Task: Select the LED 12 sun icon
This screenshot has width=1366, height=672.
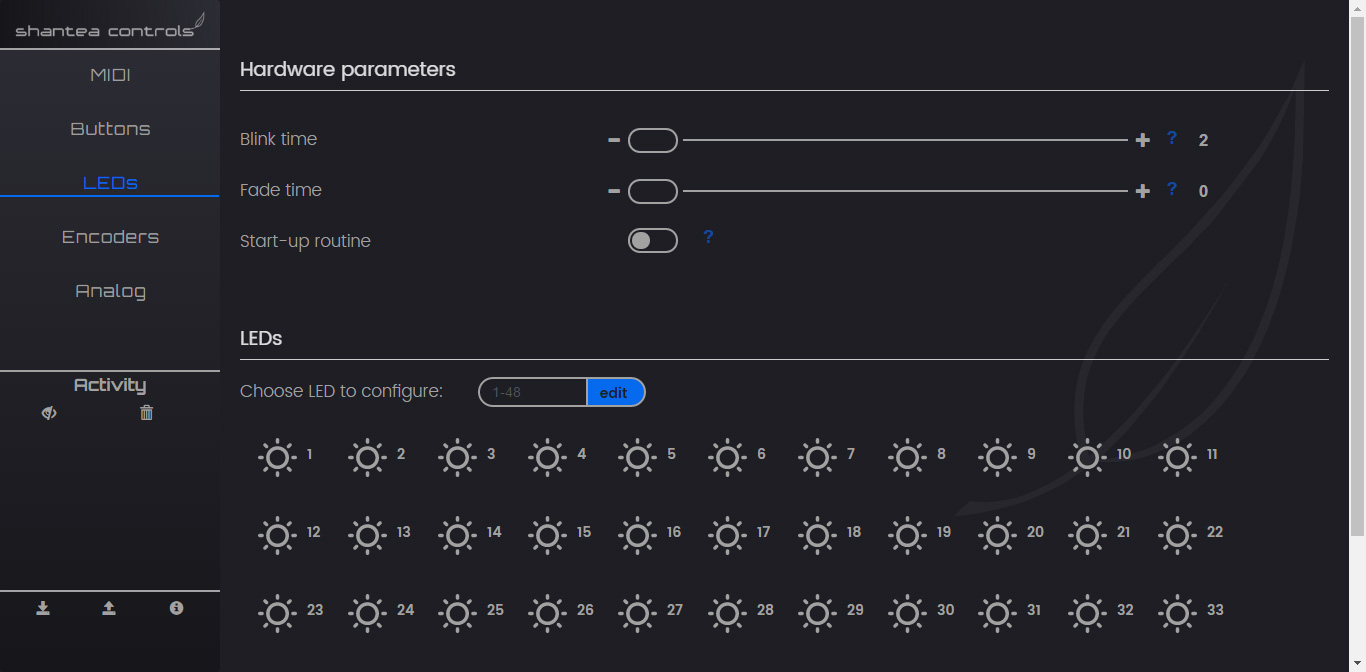Action: [x=278, y=535]
